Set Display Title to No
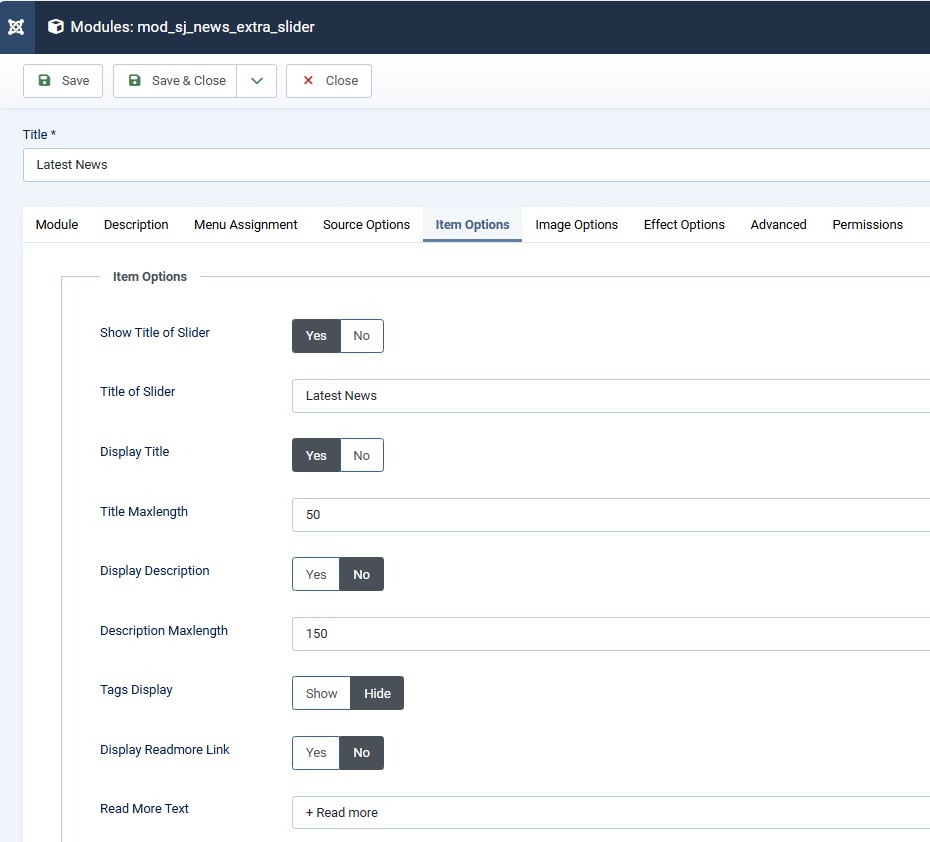The height and width of the screenshot is (842, 930). click(361, 456)
